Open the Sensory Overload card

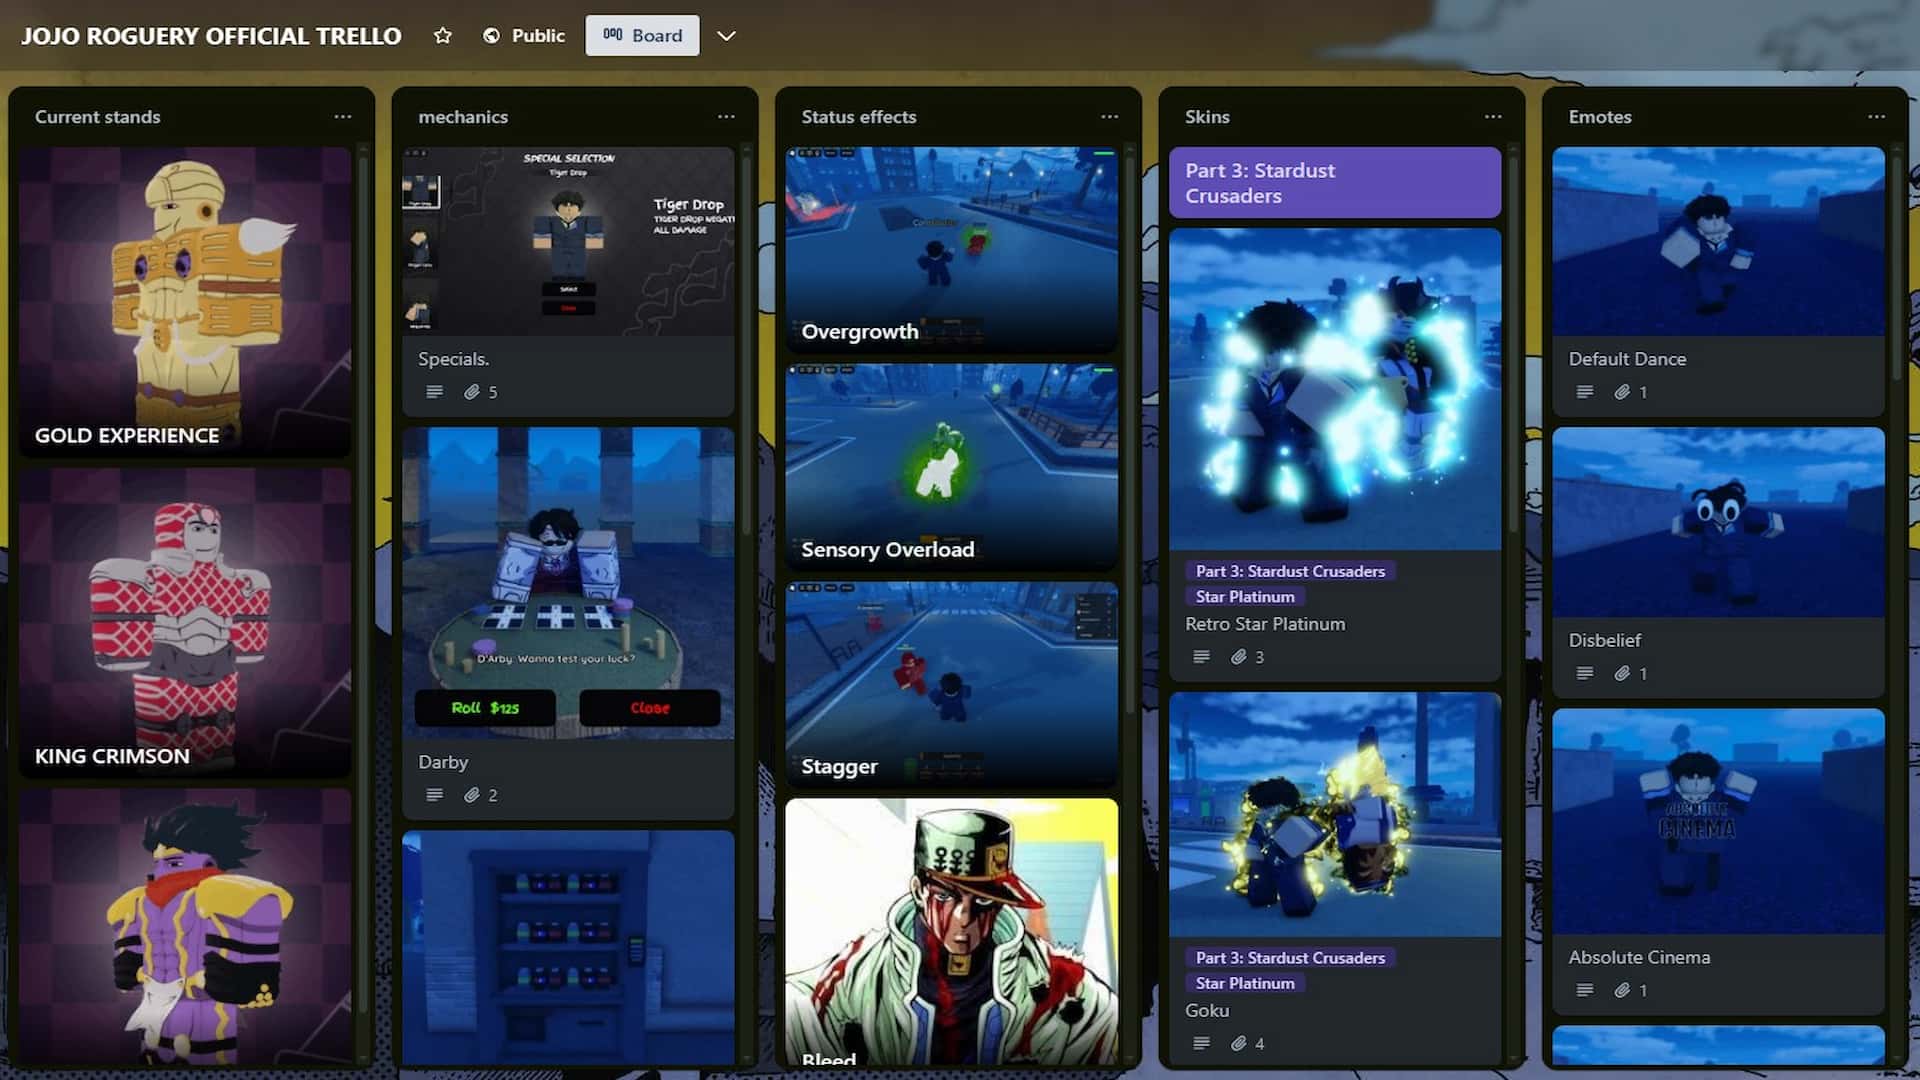(952, 467)
